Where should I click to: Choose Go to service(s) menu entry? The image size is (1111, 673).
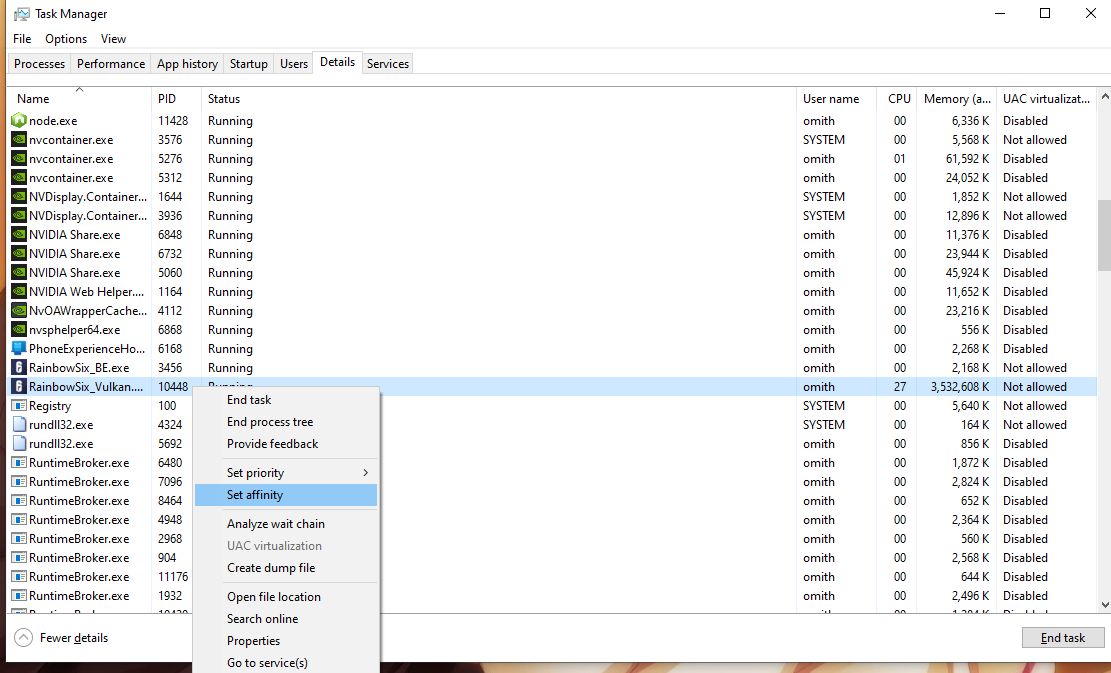286,662
